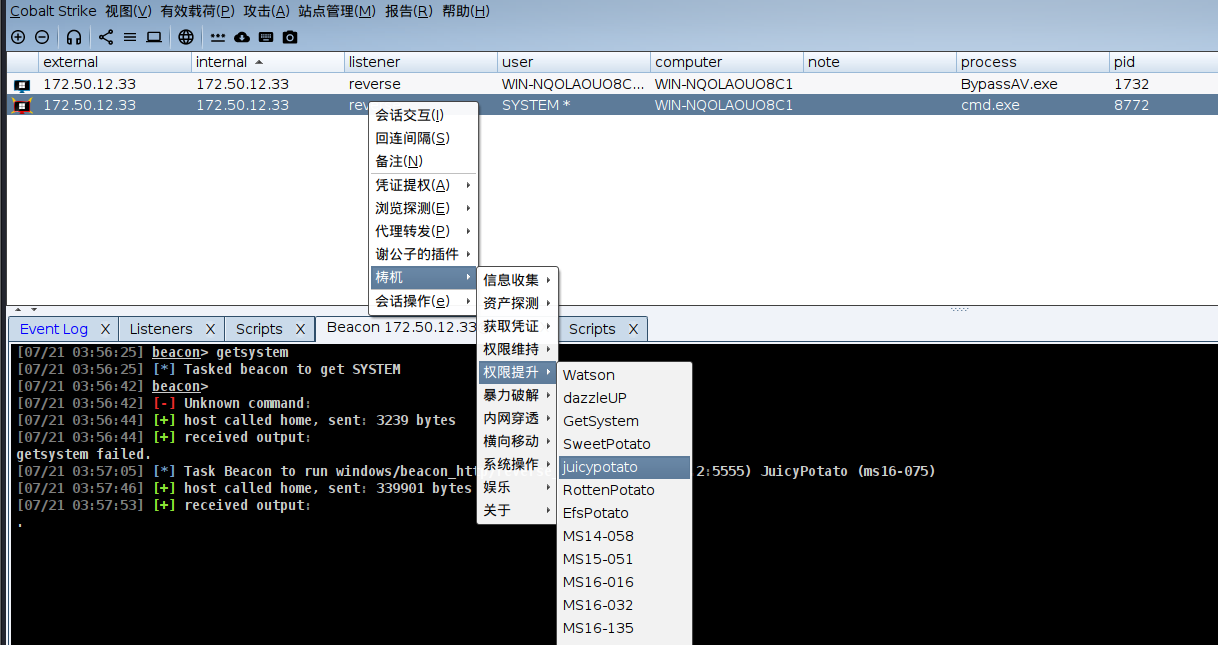Select the juicypotato exploit entry
The image size is (1218, 645).
(625, 467)
